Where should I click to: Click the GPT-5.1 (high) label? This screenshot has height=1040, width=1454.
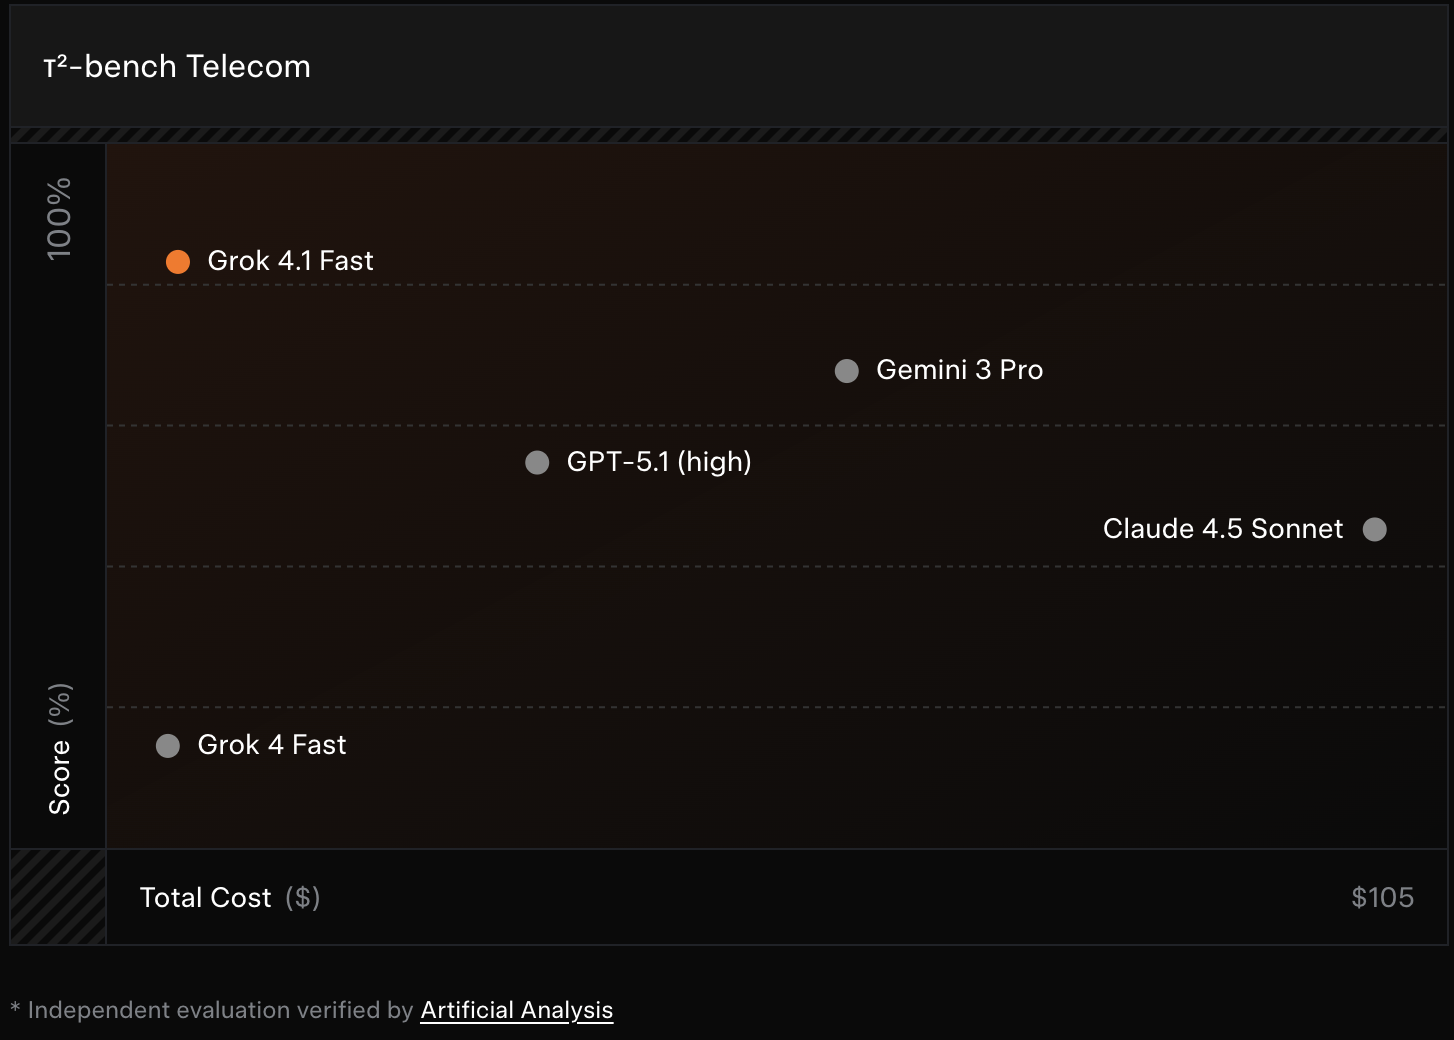click(x=659, y=462)
